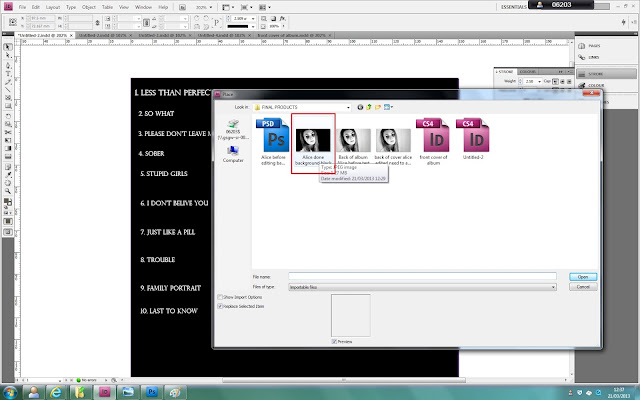
Task: Open the View Menu dropdown in Place dialog
Action: (x=388, y=107)
